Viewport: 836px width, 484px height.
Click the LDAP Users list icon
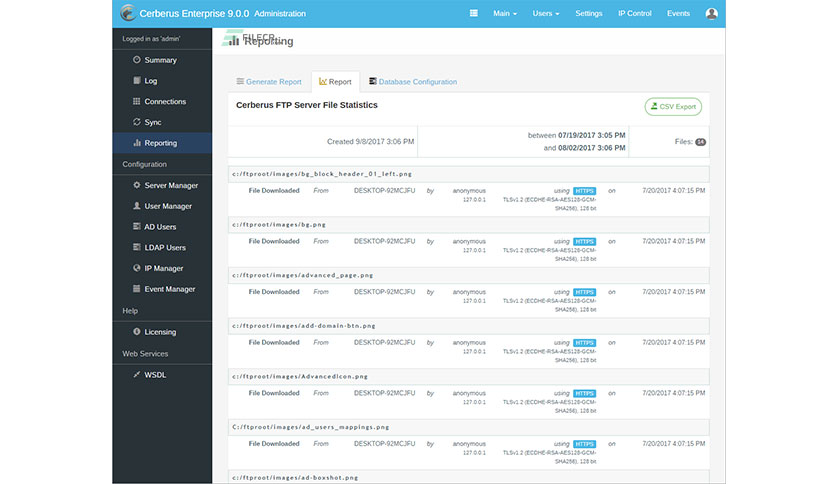(x=136, y=247)
